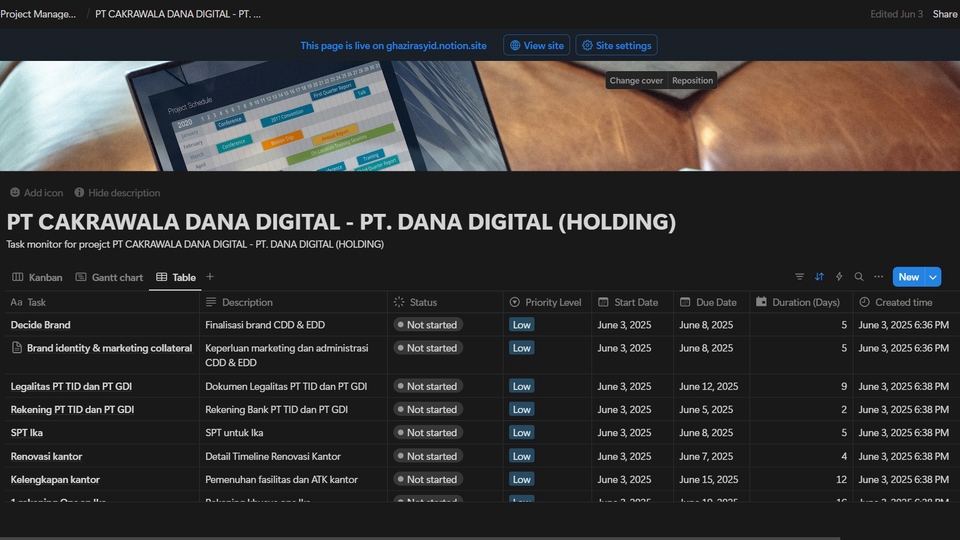Open Due Date column header menu
960x540 pixels.
pyautogui.click(x=711, y=302)
